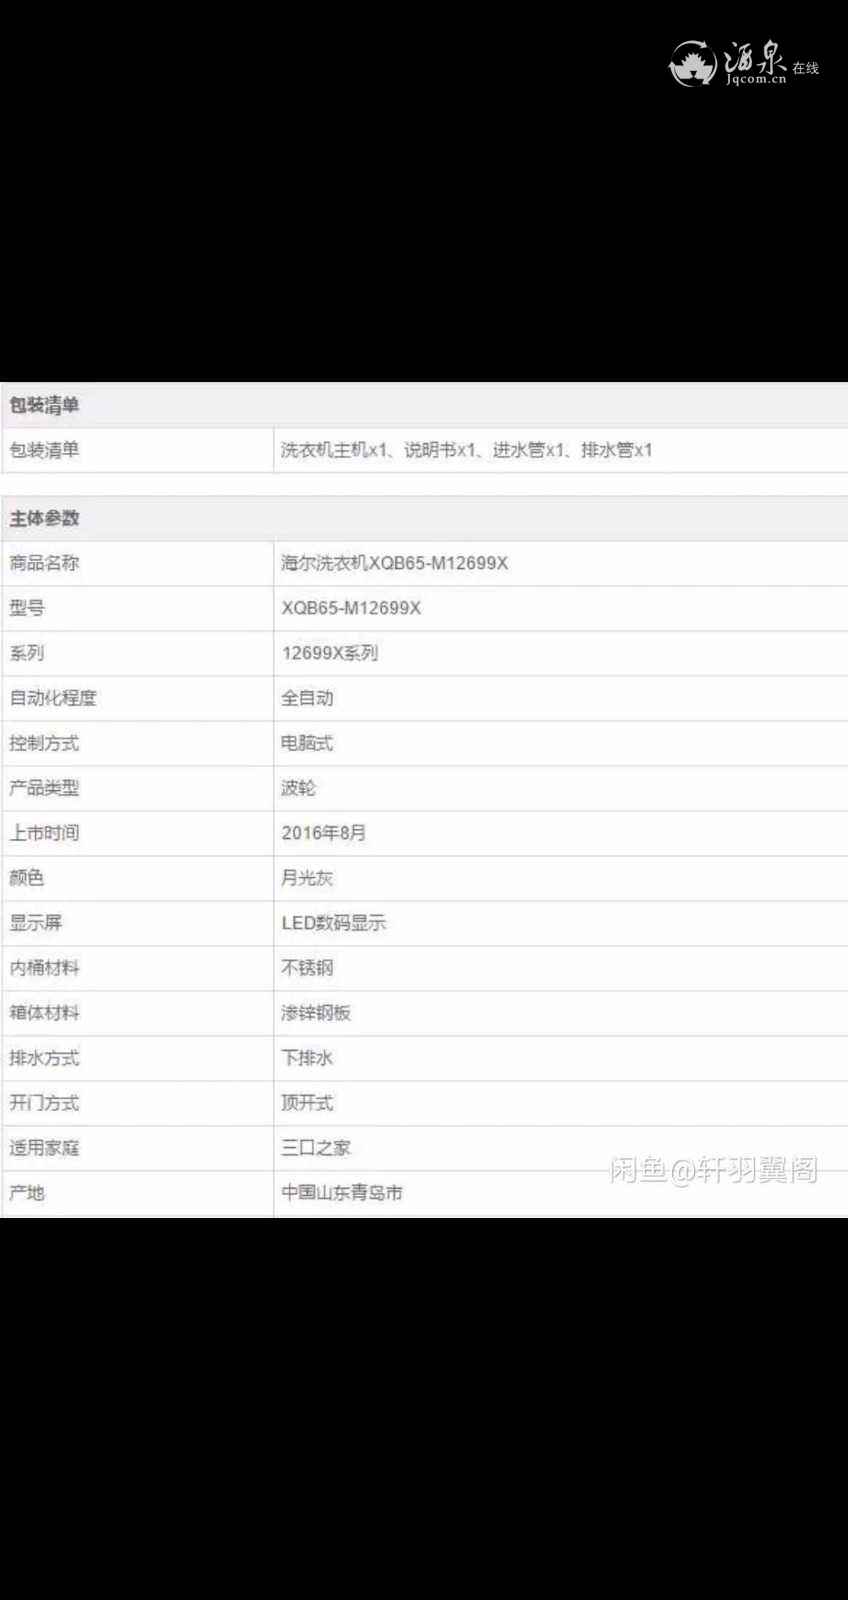Select the 颜色 label cell
The height and width of the screenshot is (1600, 848).
pos(138,878)
